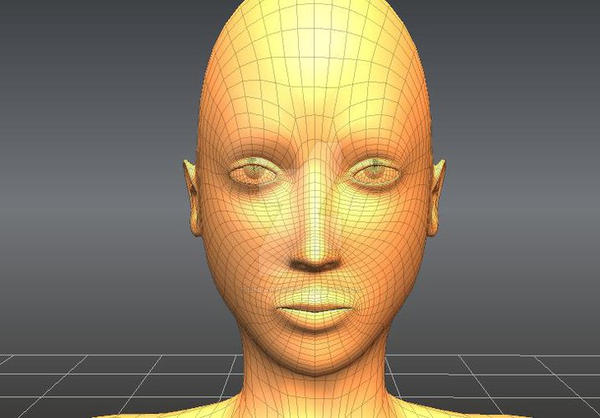Viewport: 600px width, 418px height.
Task: Select the model's lips
Action: (x=315, y=309)
